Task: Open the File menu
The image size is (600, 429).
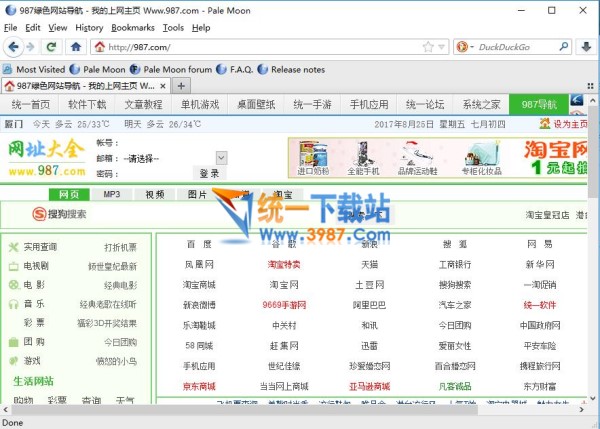Action: click(x=10, y=28)
